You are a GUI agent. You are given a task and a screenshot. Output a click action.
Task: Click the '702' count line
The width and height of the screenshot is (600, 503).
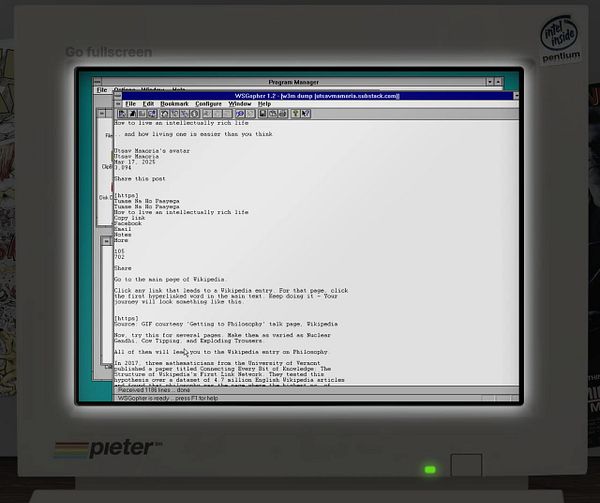119,257
